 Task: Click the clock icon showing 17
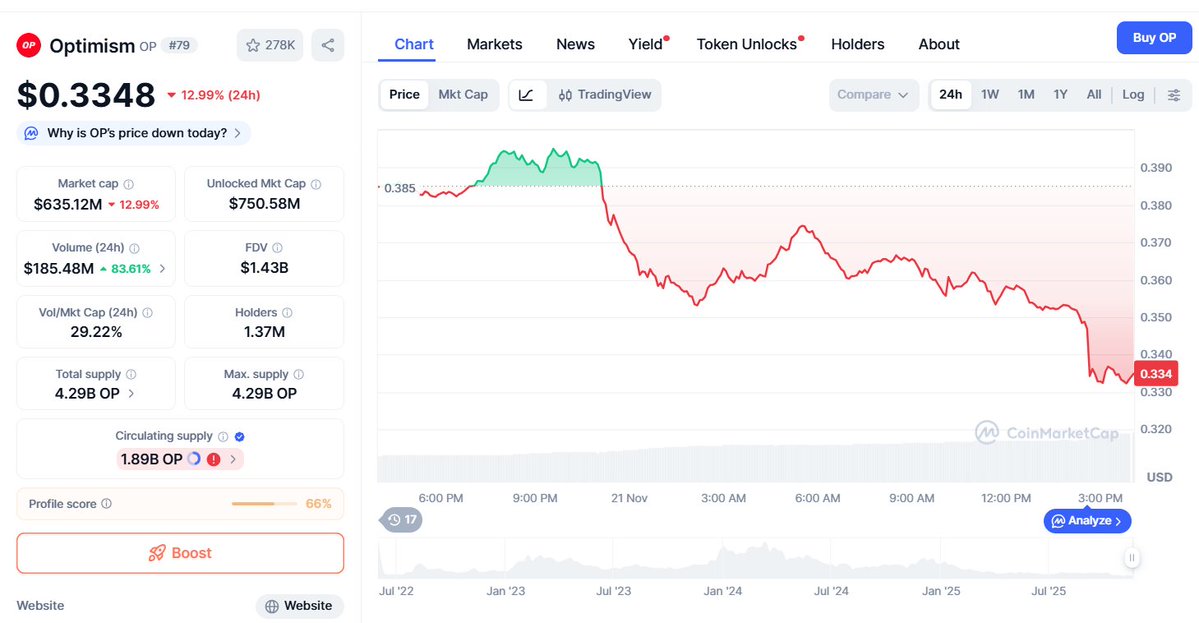[x=400, y=520]
